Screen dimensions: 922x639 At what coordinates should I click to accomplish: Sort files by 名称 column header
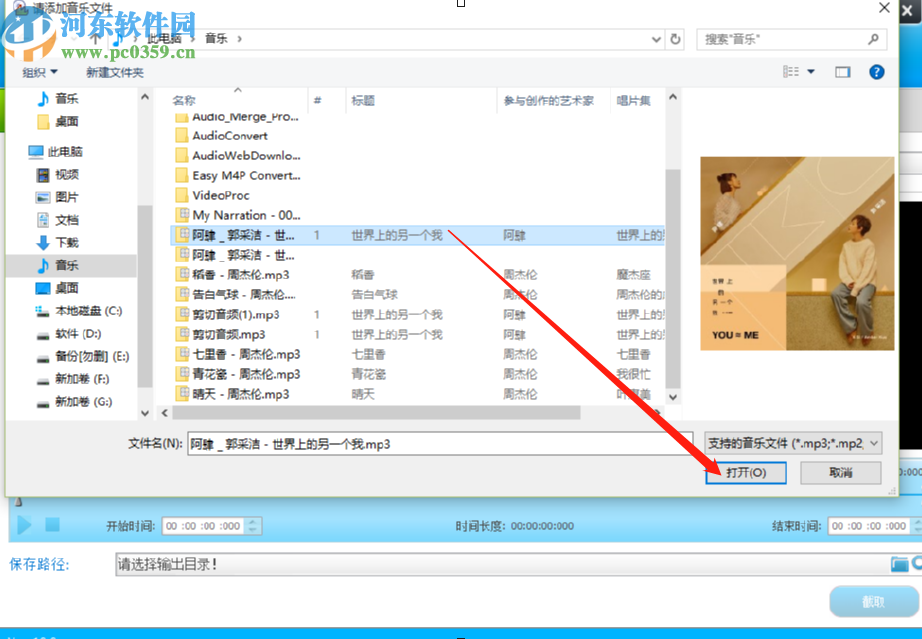[184, 101]
